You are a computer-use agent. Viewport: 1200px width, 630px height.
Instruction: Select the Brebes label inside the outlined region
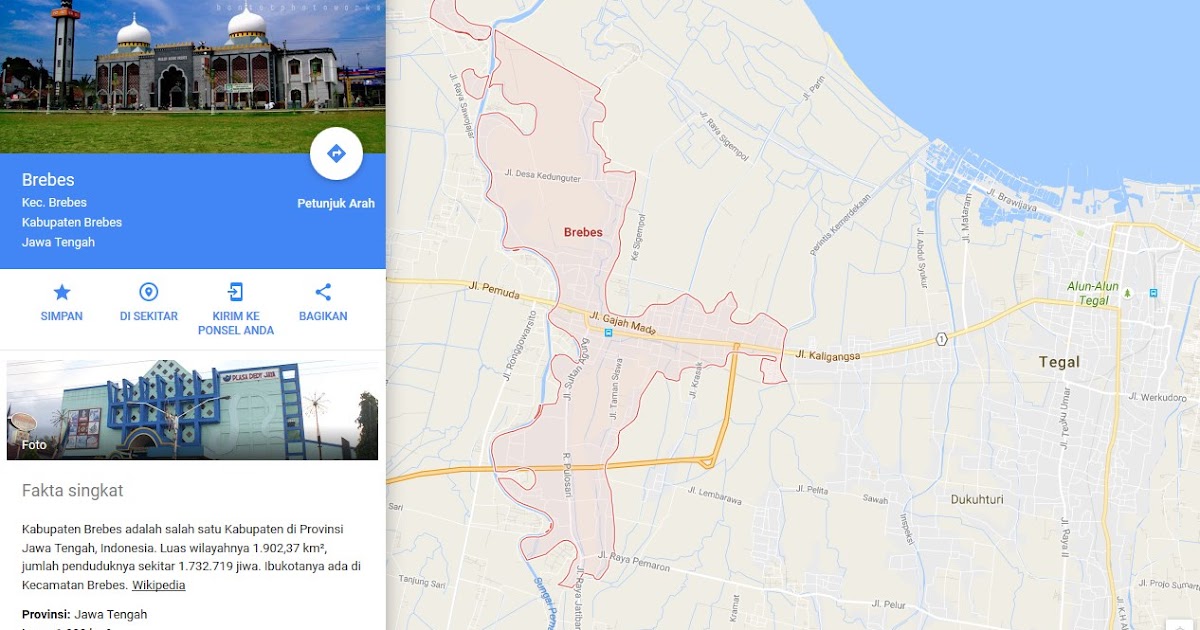pos(583,231)
